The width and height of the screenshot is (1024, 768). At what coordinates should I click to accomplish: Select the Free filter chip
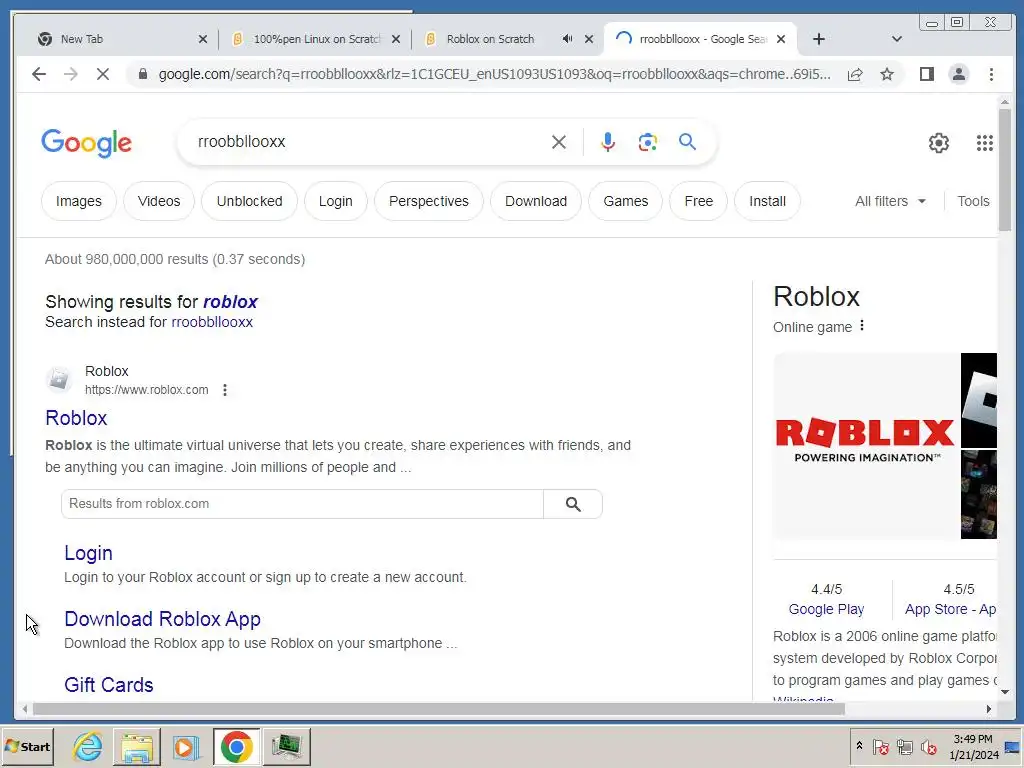[698, 201]
